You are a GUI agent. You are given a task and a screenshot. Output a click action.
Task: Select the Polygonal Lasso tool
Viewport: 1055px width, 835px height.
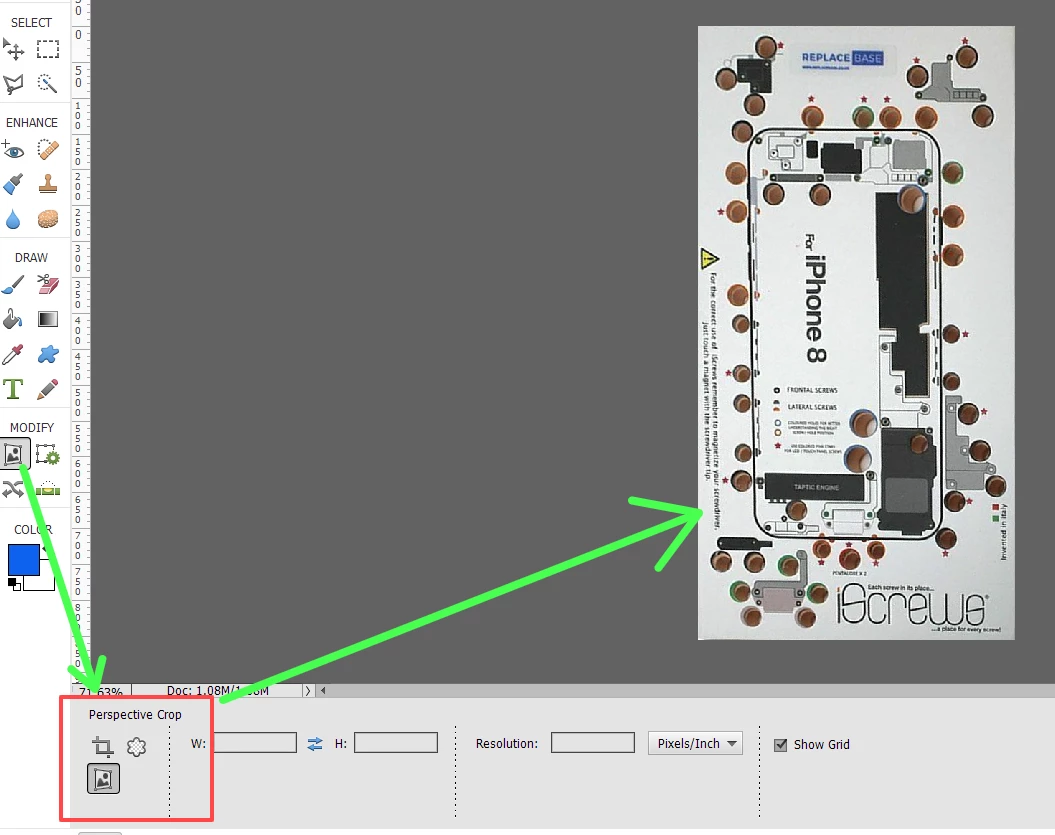(13, 84)
